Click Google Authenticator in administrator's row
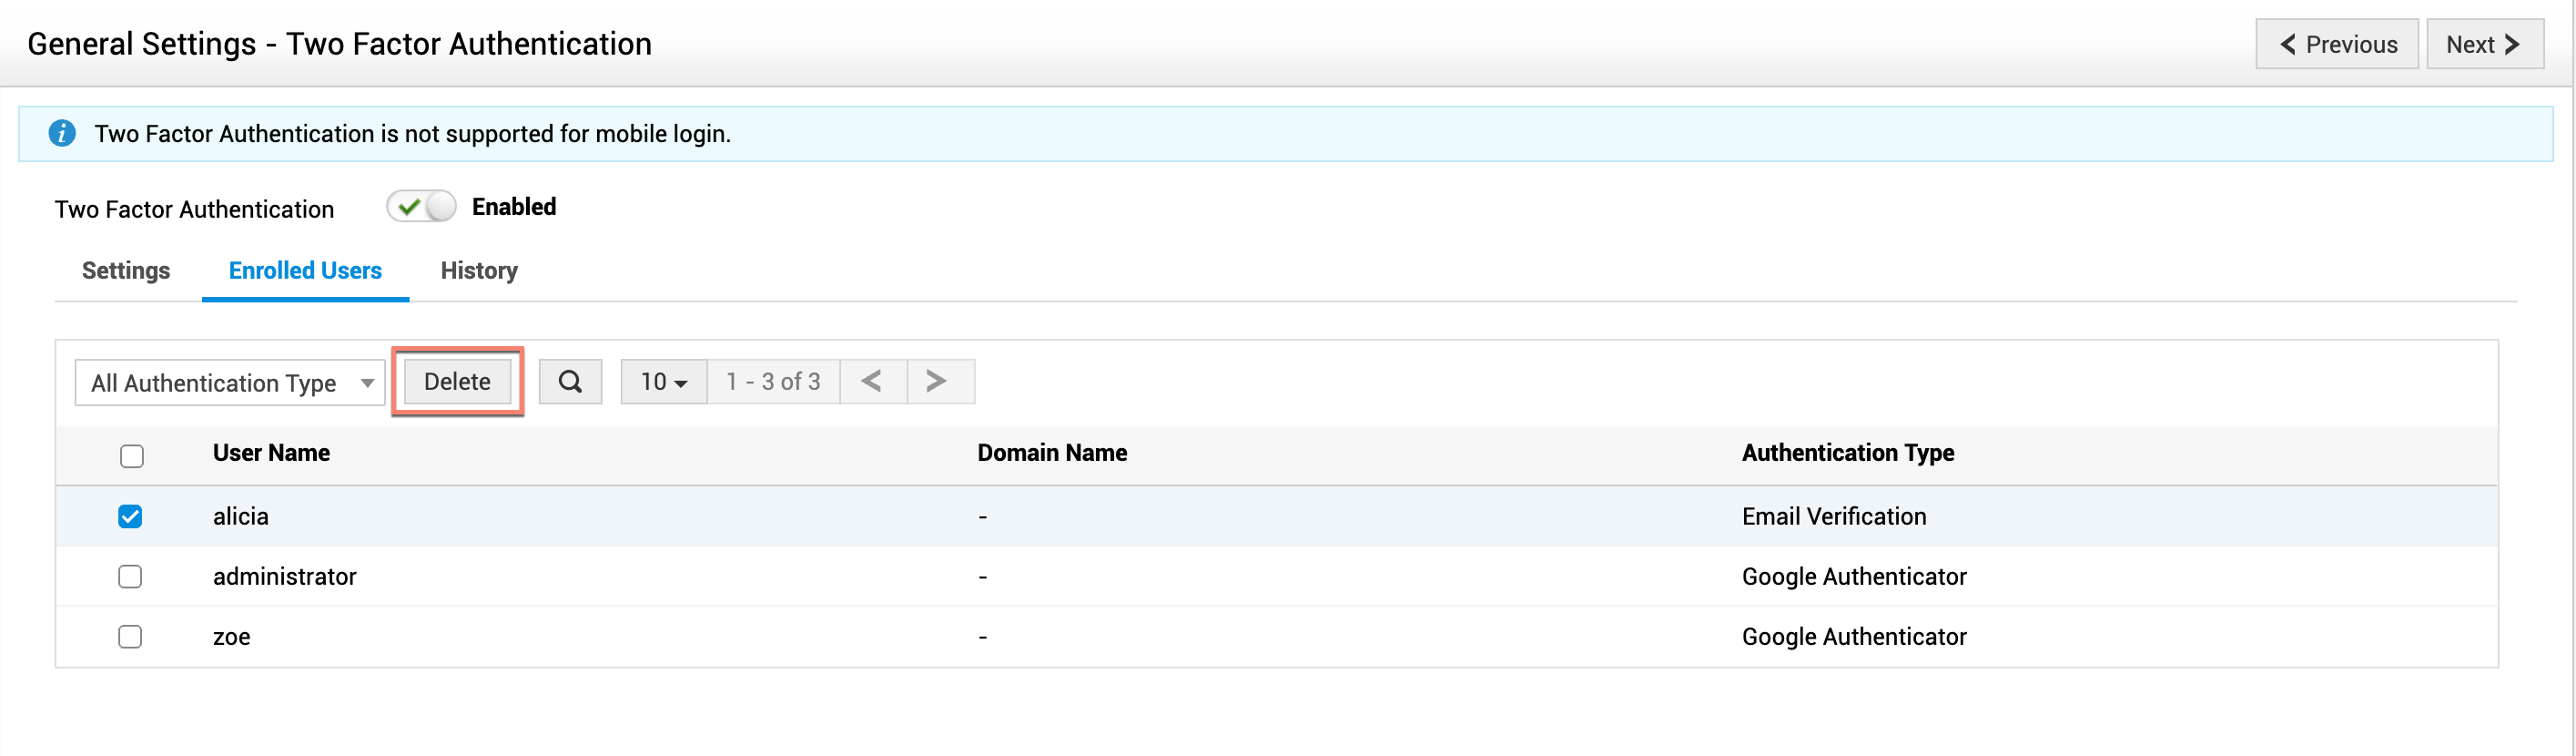Viewport: 2576px width, 756px height. (x=1854, y=576)
